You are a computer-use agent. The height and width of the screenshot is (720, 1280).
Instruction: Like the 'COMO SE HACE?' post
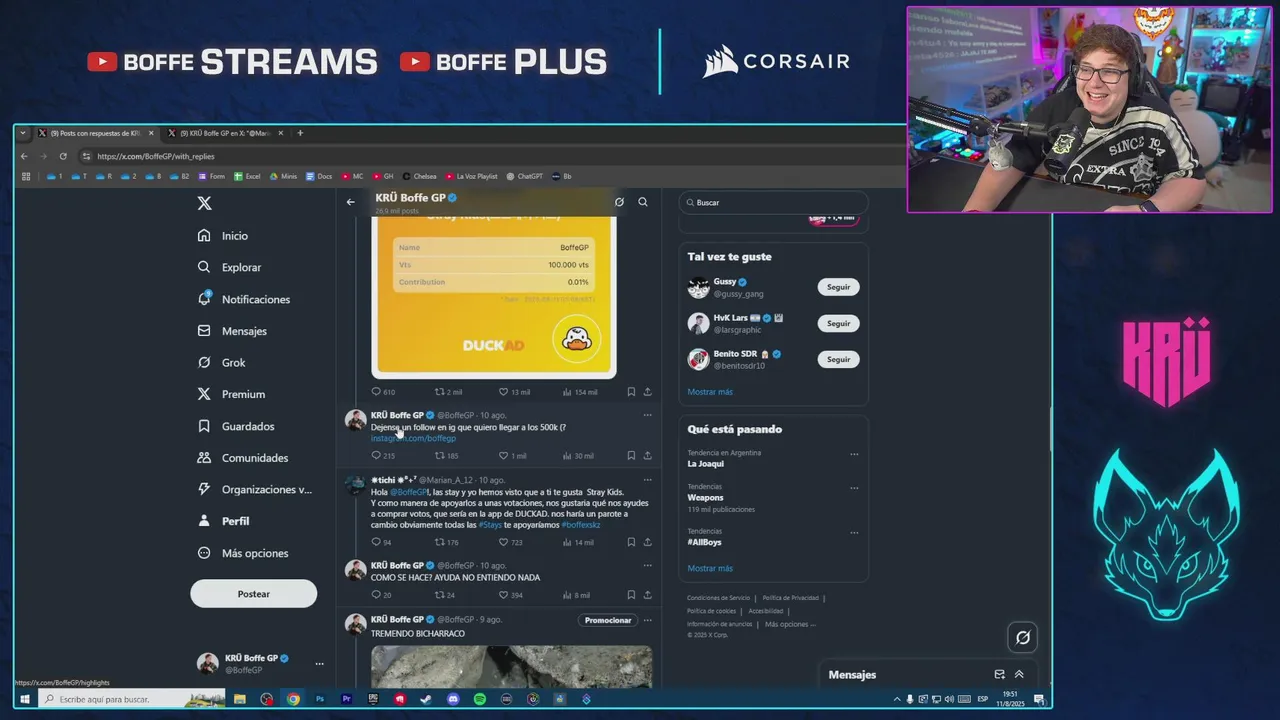(x=503, y=595)
